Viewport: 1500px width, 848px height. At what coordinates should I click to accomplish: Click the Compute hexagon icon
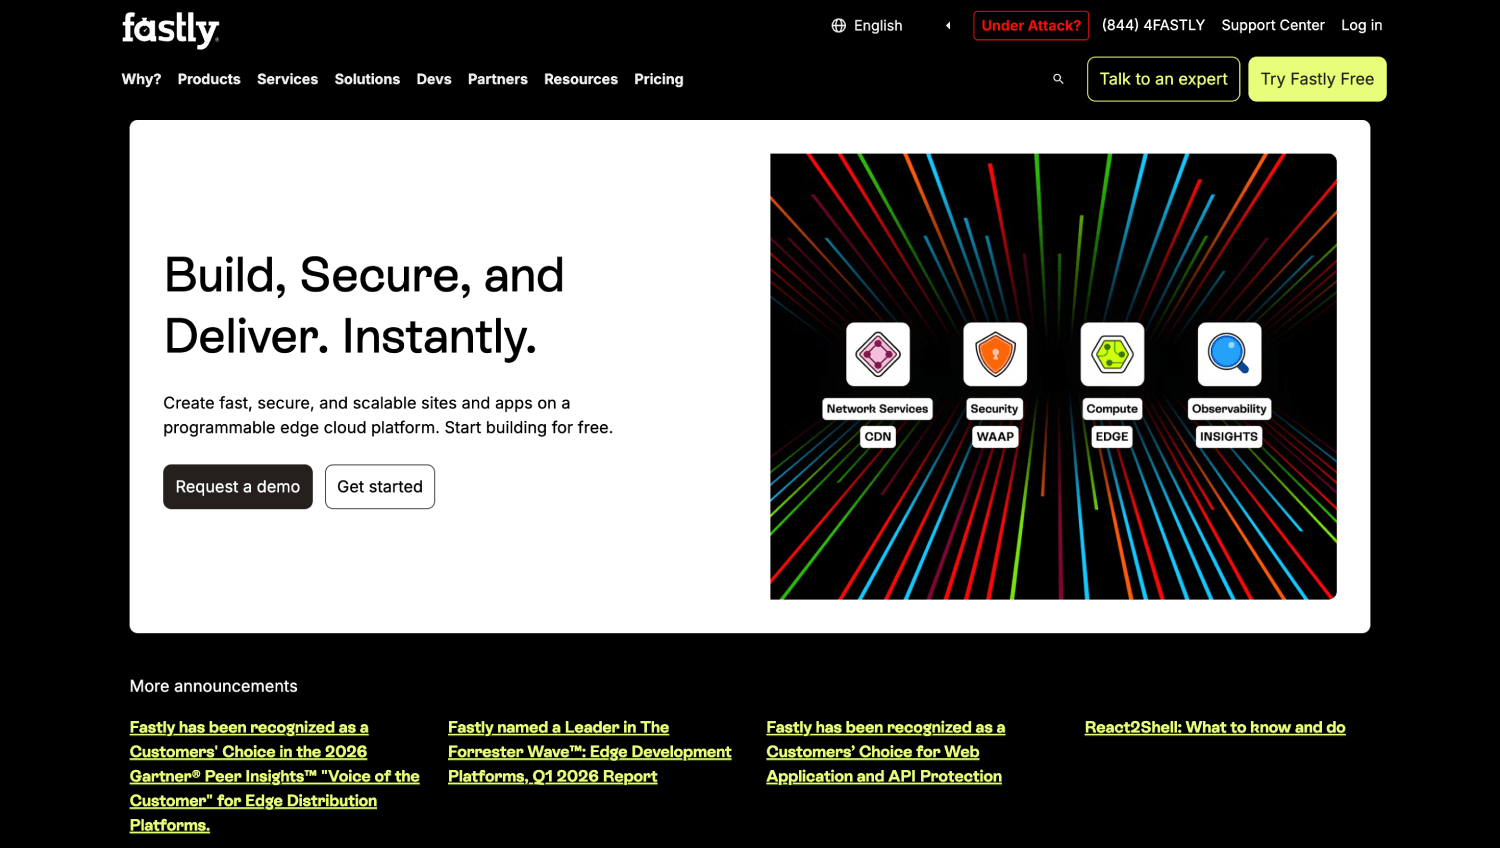tap(1112, 354)
